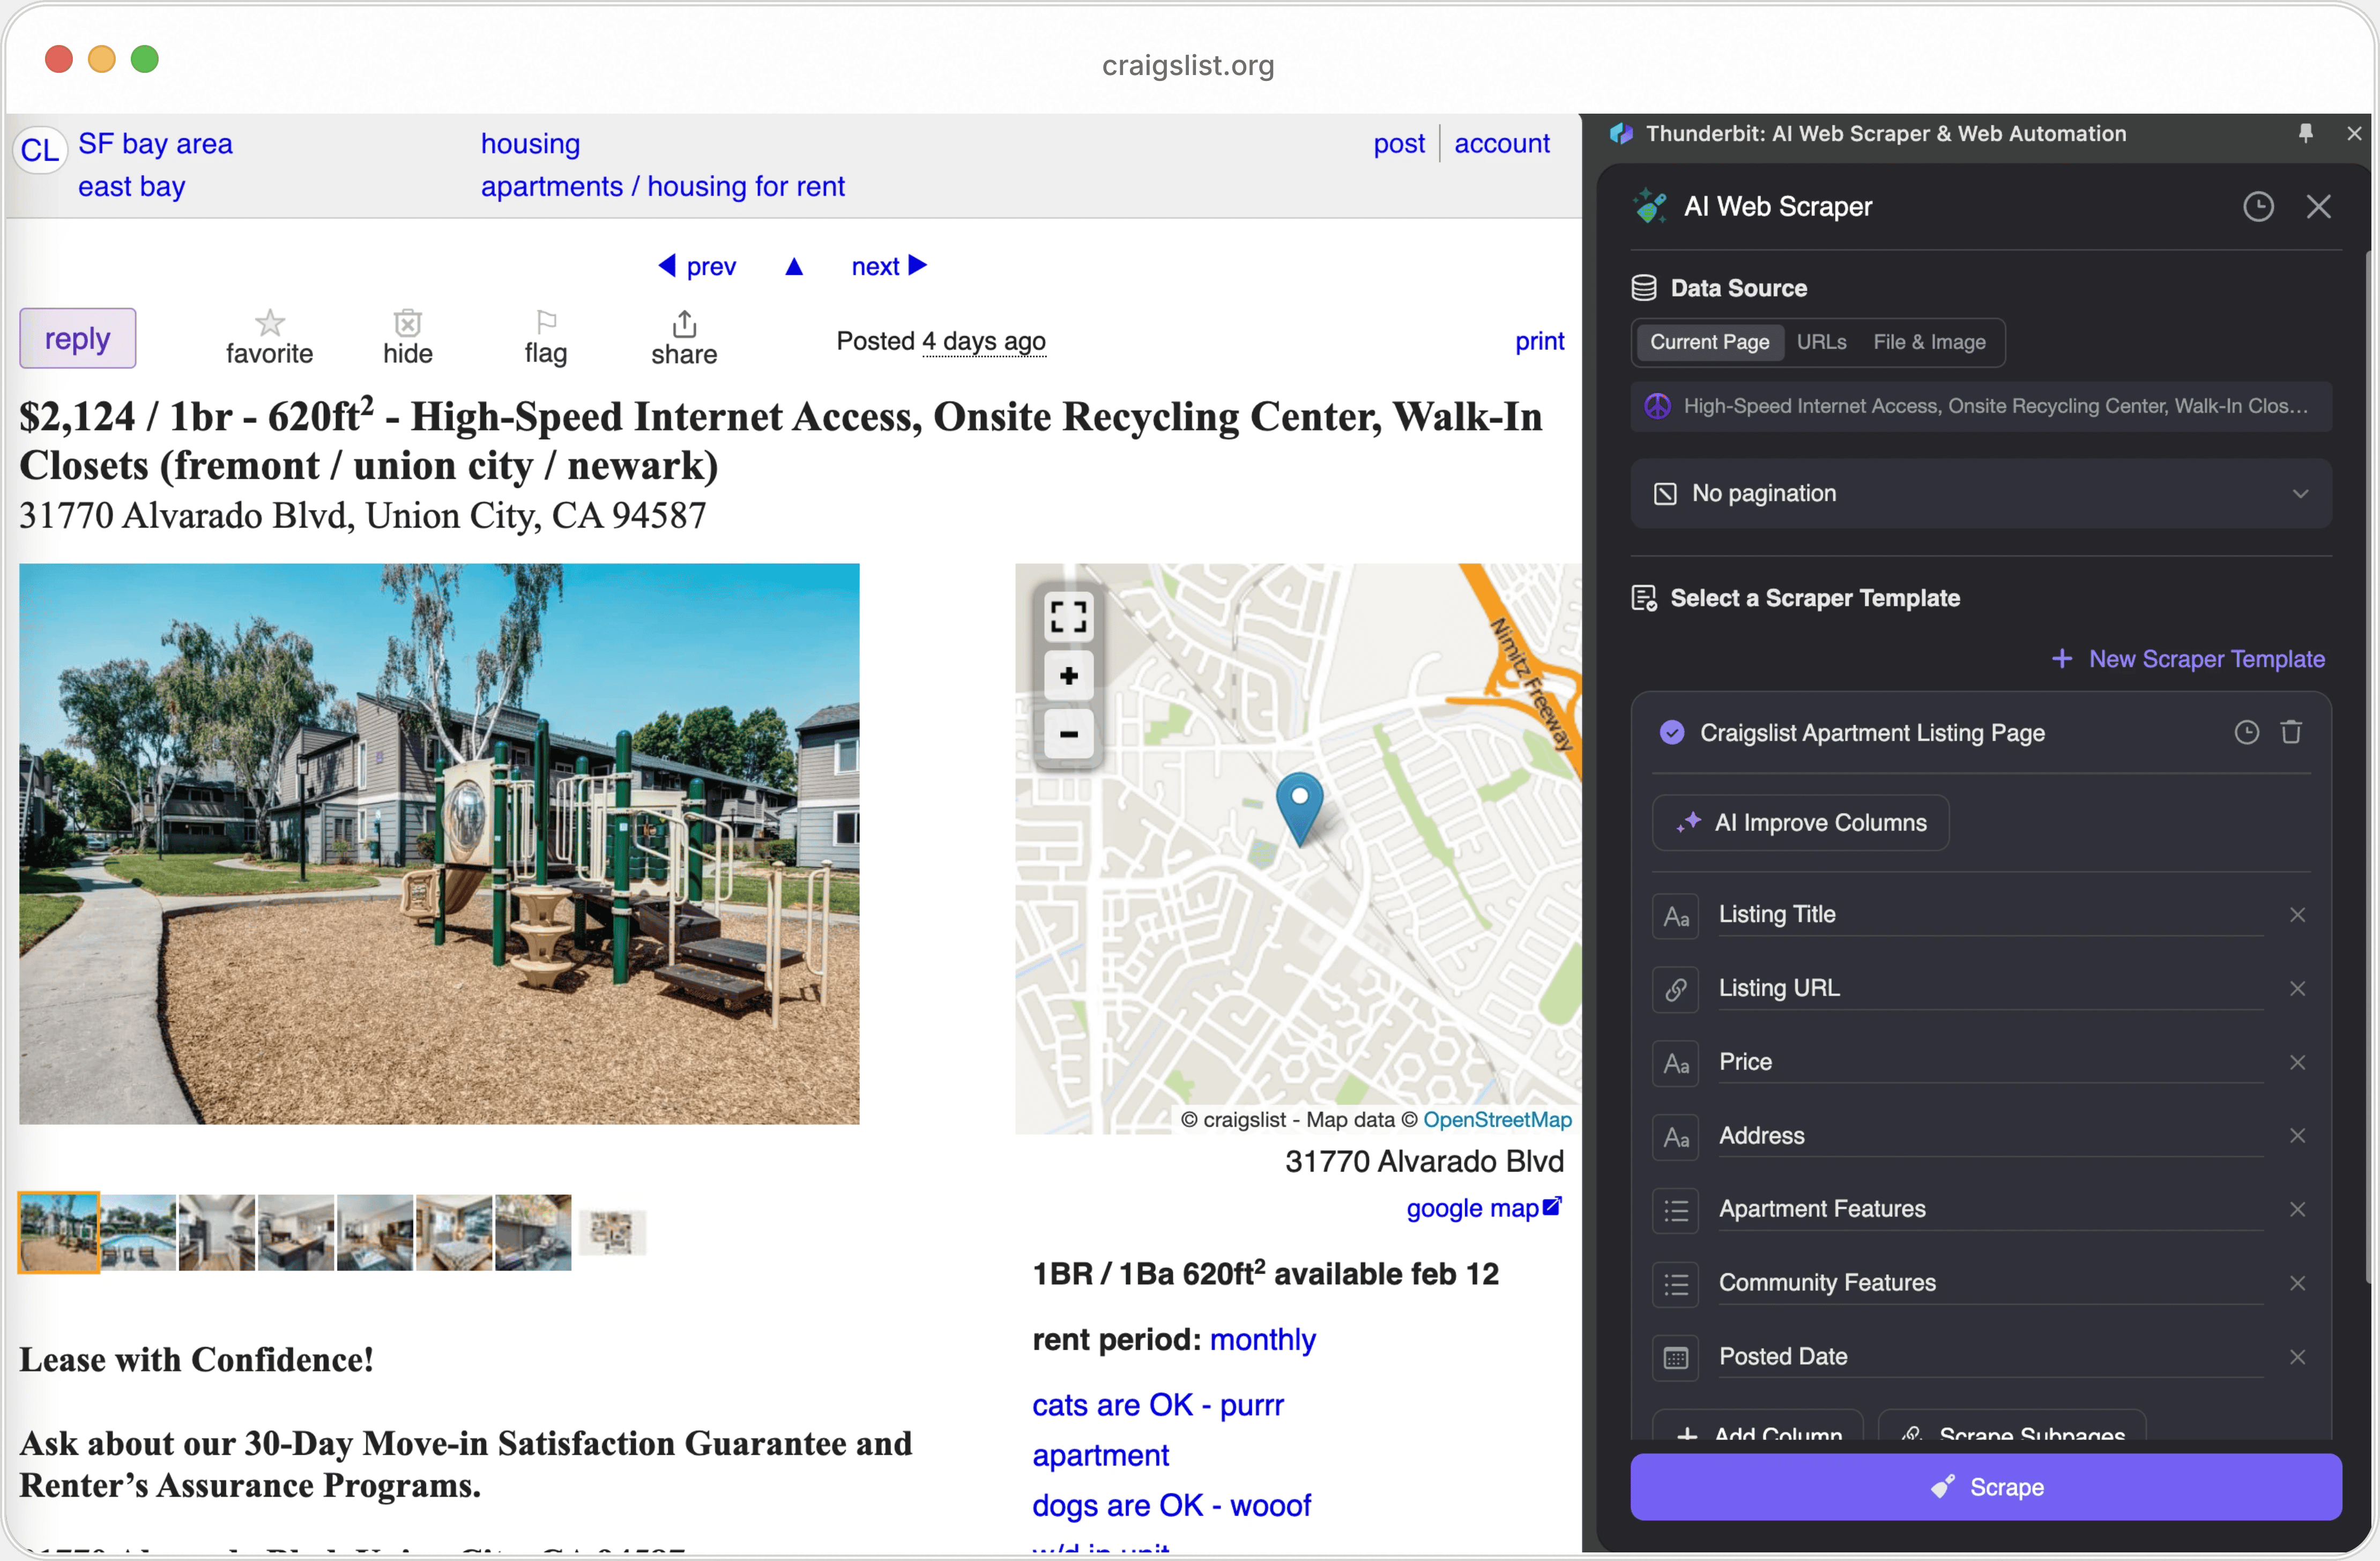2380x1561 pixels.
Task: Zoom in on the map
Action: point(1068,676)
